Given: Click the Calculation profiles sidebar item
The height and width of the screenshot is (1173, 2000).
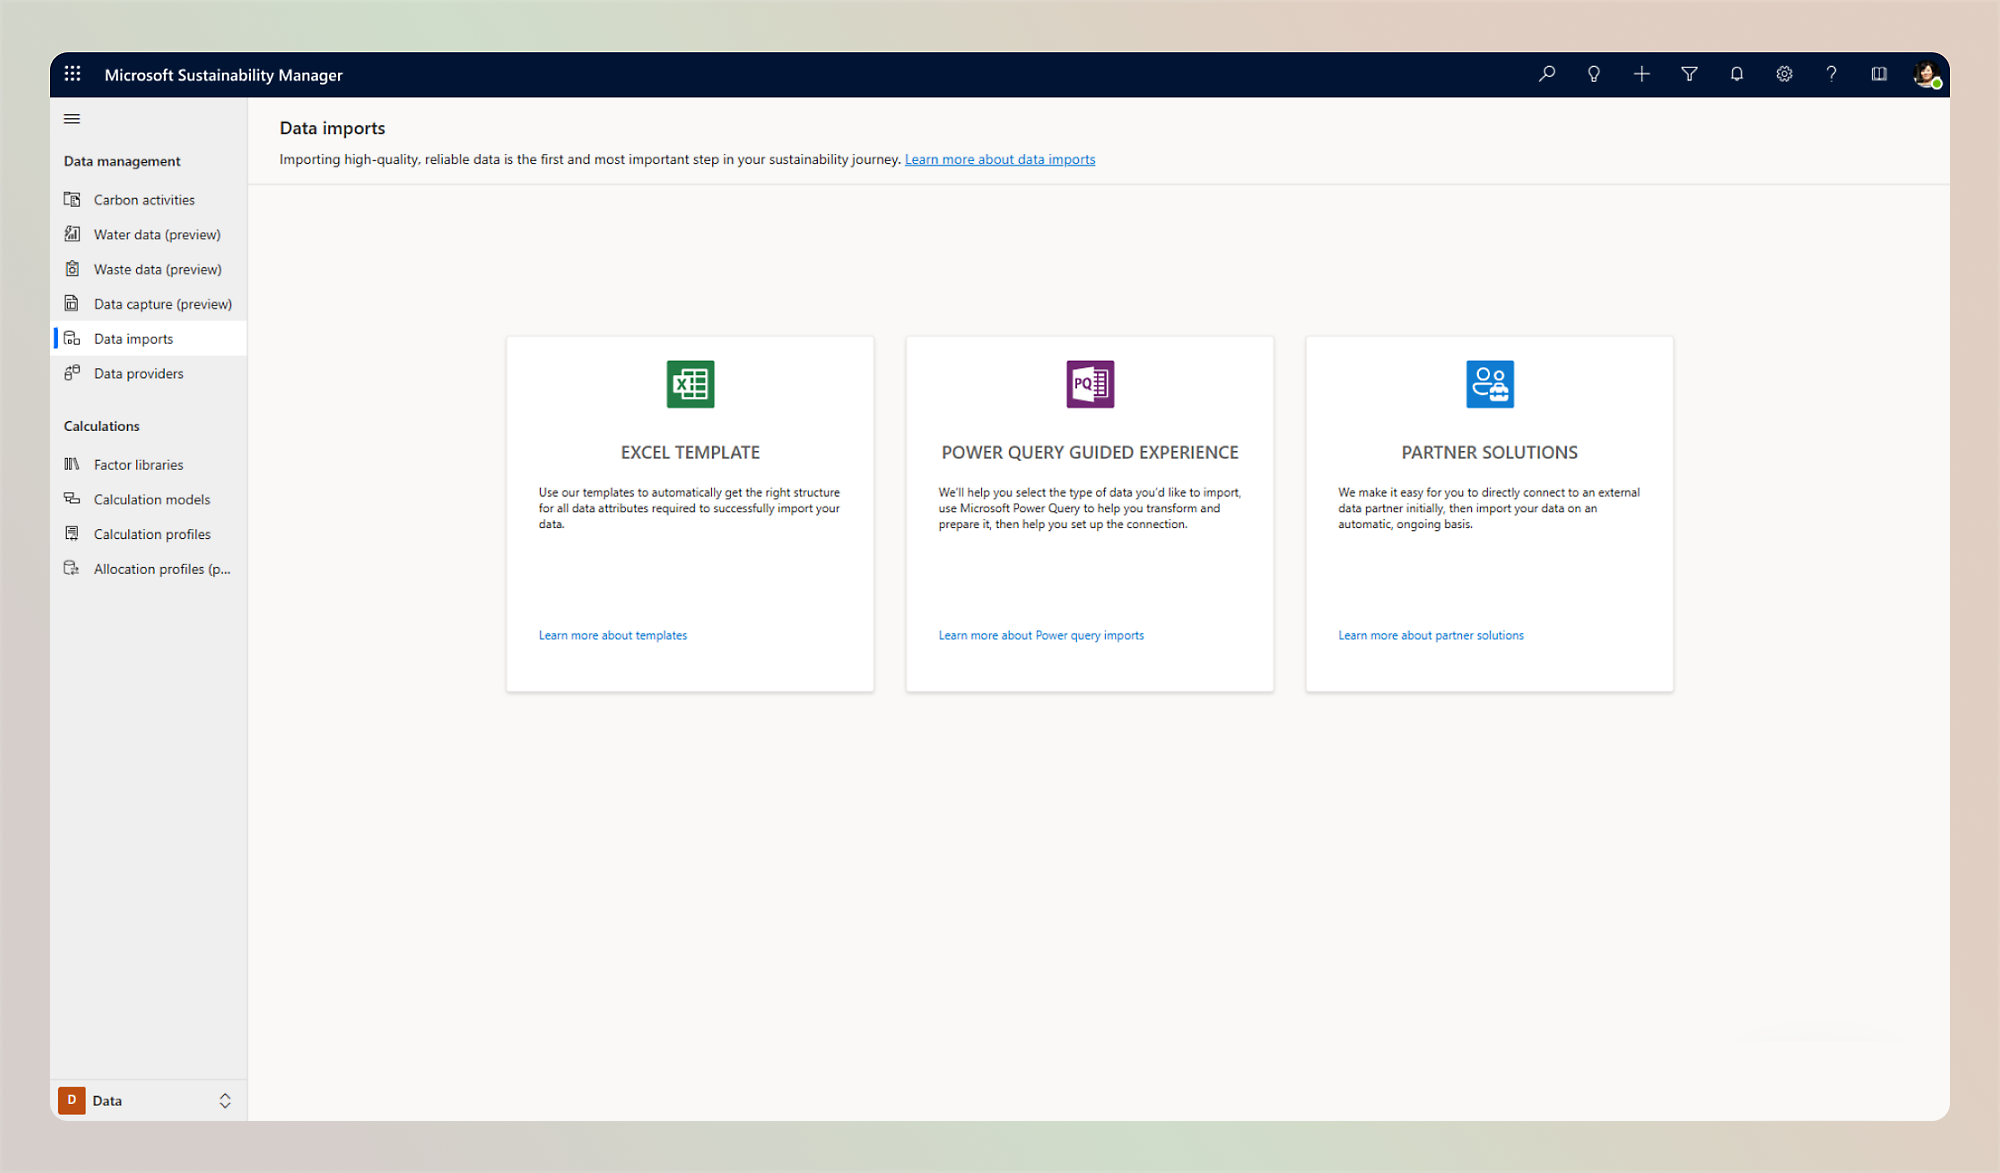Looking at the screenshot, I should pos(152,533).
